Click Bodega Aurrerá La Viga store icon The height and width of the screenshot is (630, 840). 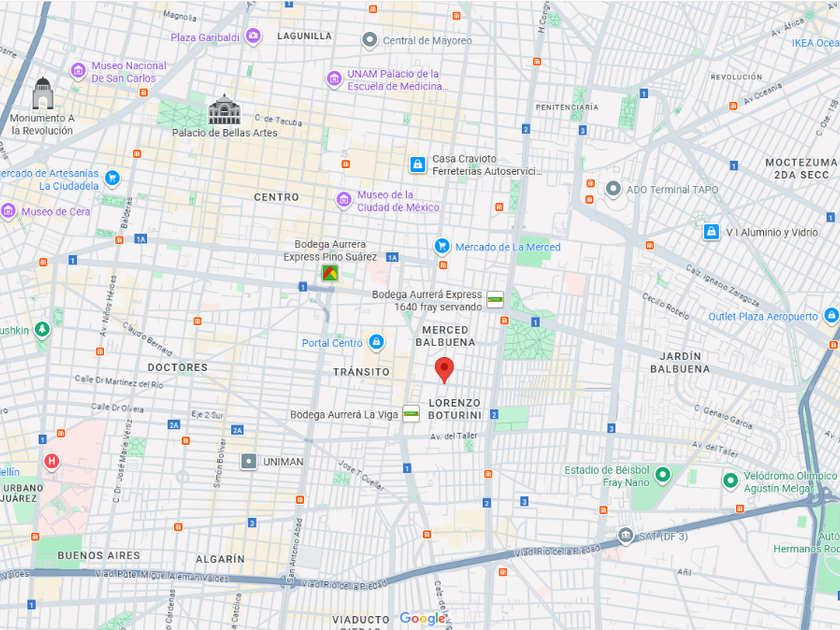pos(411,413)
